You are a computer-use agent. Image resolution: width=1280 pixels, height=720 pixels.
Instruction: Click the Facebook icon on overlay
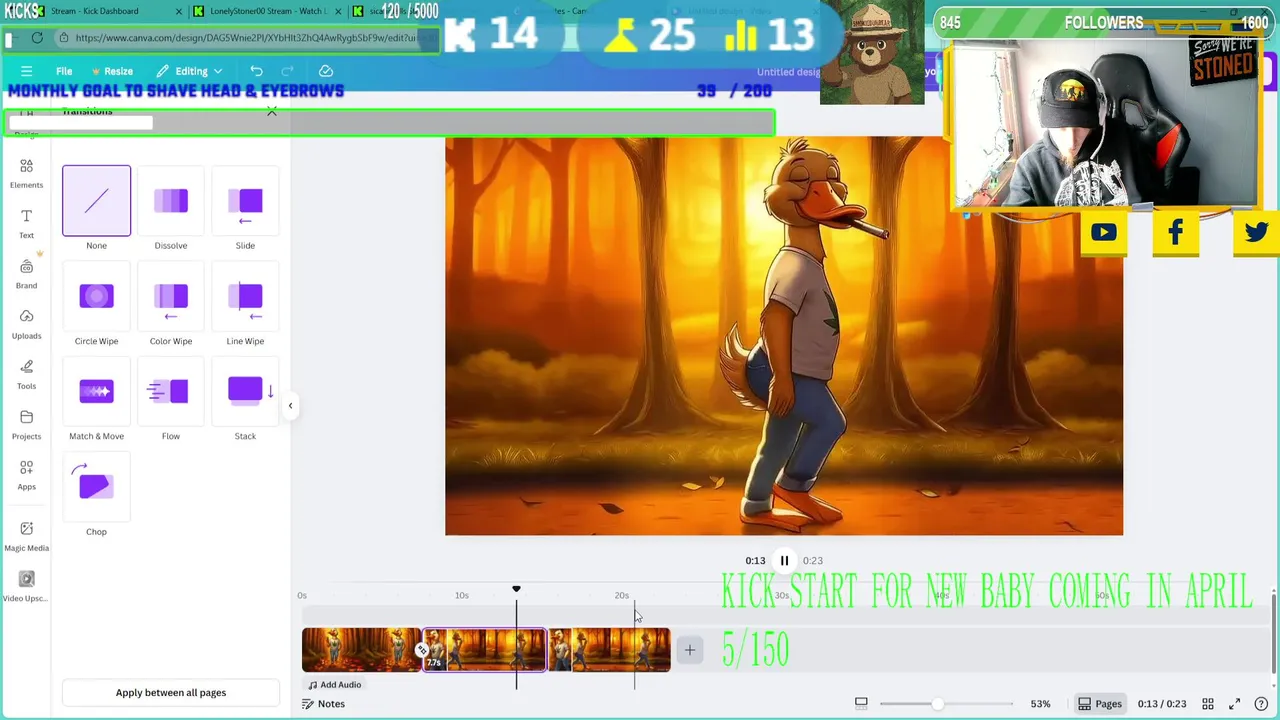pos(1176,233)
